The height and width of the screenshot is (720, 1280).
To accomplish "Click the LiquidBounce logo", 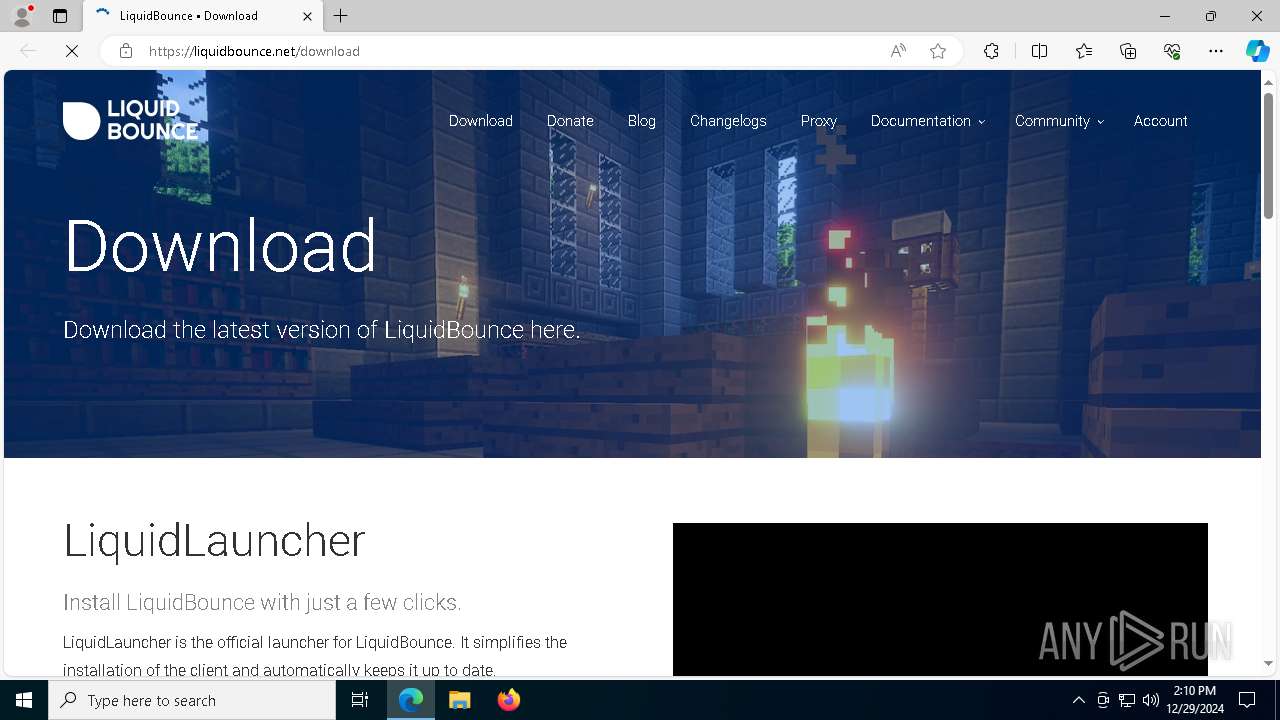I will tap(130, 121).
